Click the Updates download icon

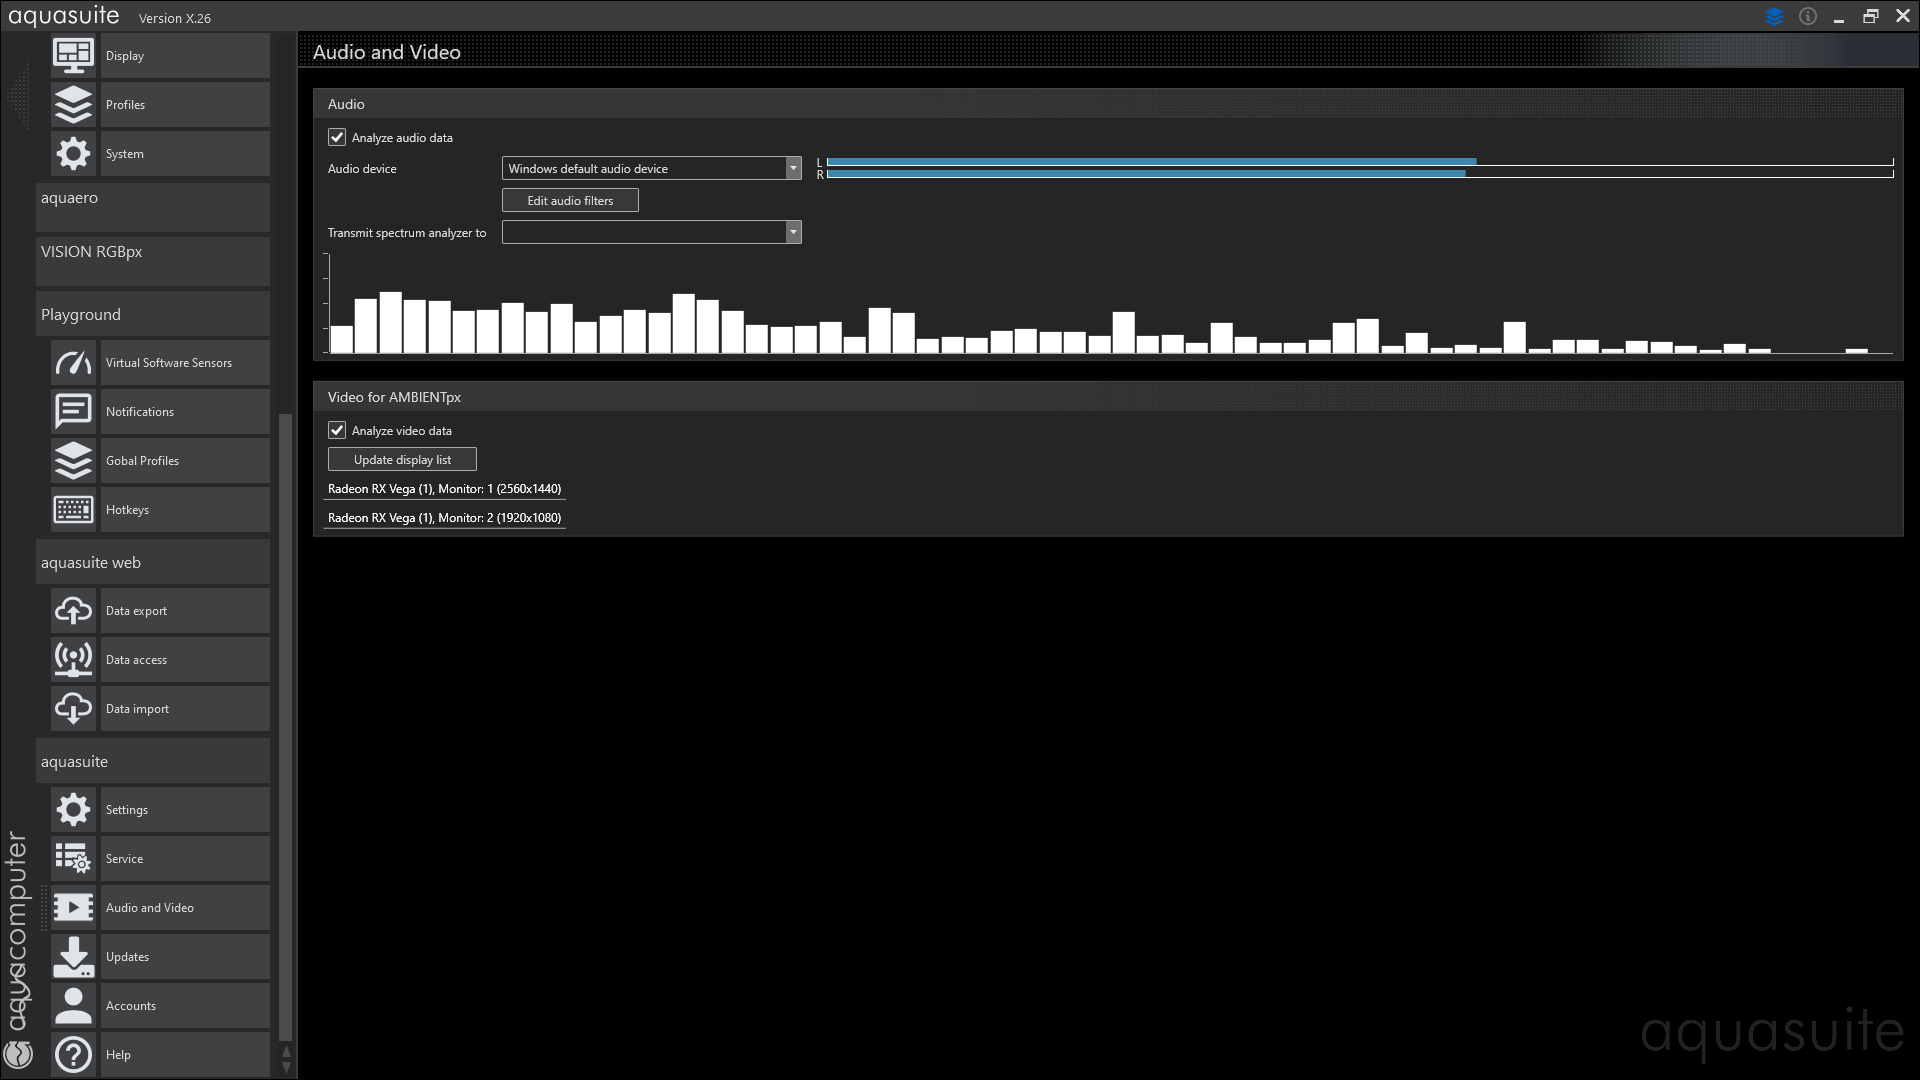pyautogui.click(x=73, y=956)
